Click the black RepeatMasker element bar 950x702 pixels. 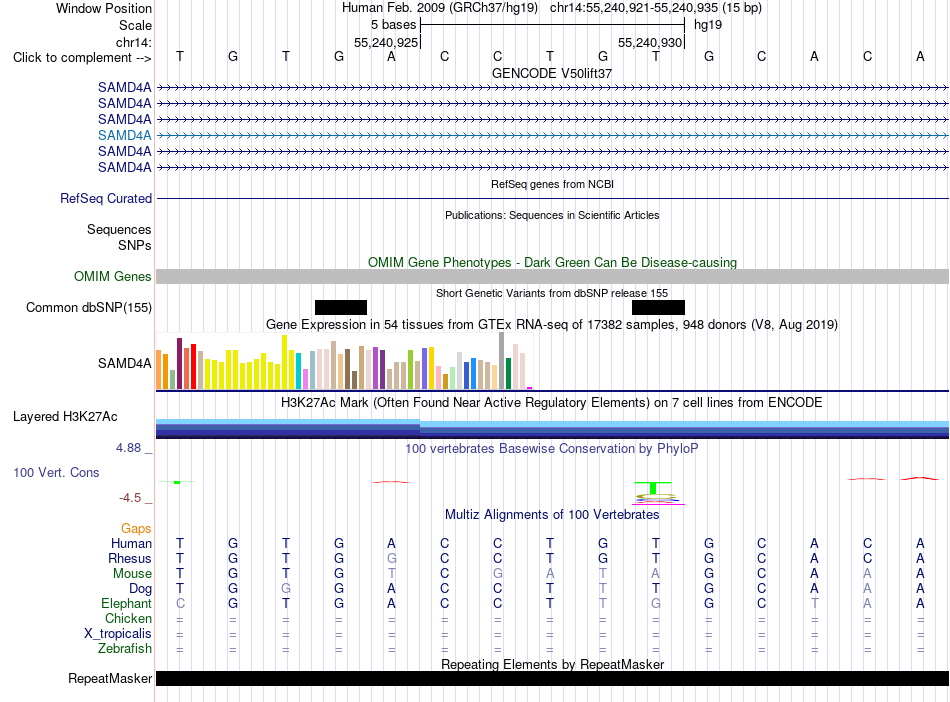point(552,678)
